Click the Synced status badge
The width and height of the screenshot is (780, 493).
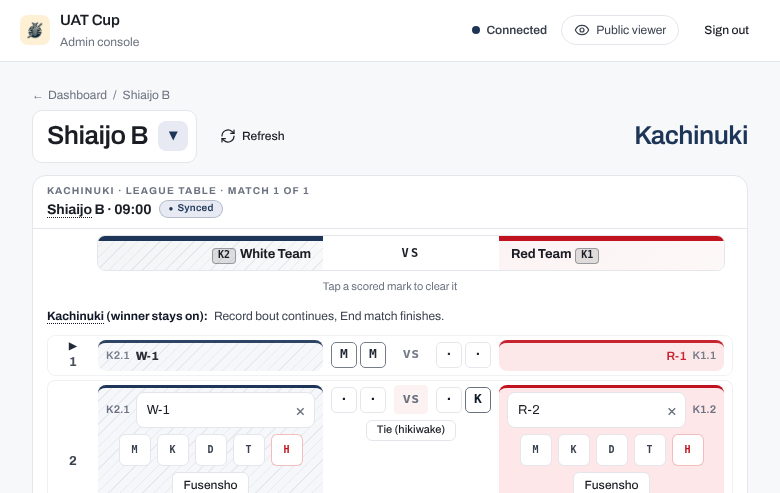191,208
